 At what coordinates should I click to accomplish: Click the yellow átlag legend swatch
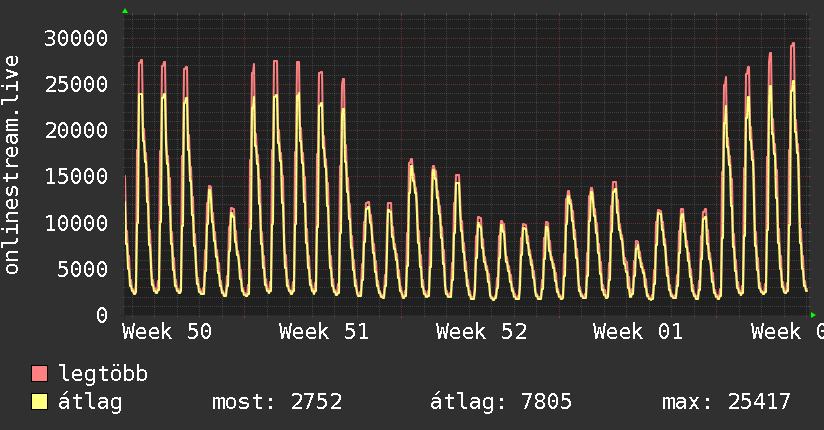pos(39,402)
